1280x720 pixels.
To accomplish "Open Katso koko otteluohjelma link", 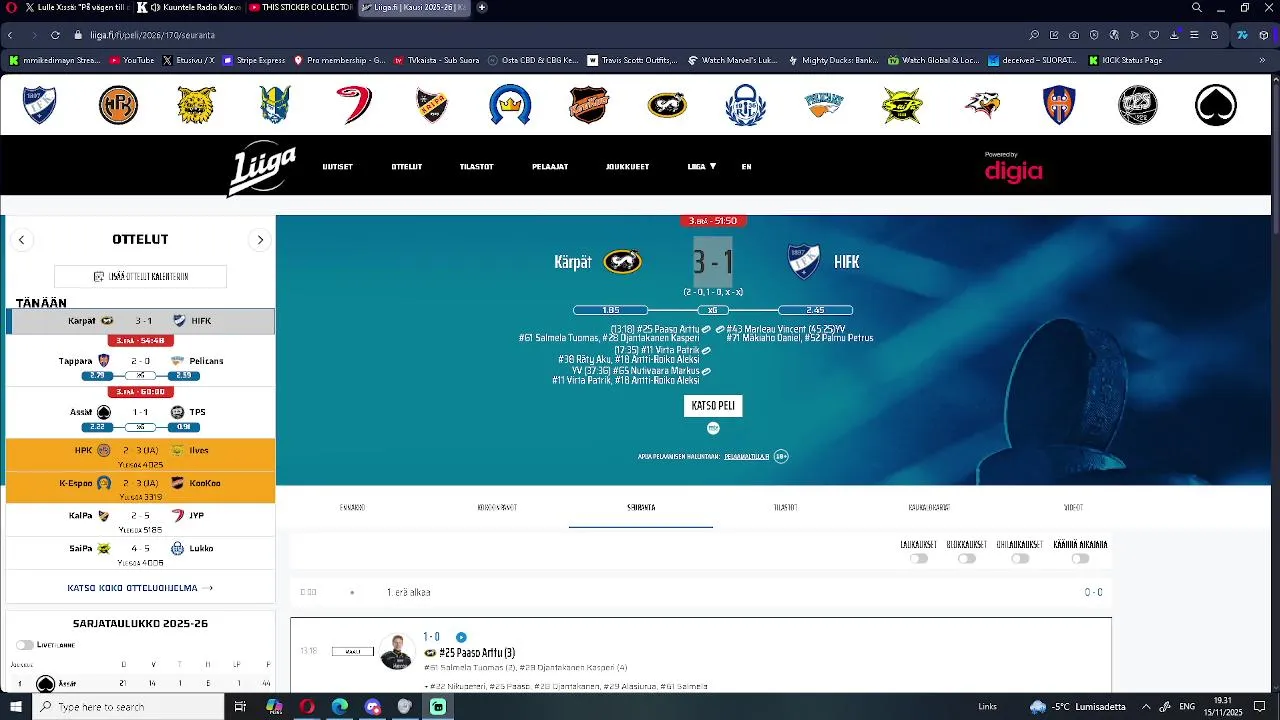I will pyautogui.click(x=140, y=588).
